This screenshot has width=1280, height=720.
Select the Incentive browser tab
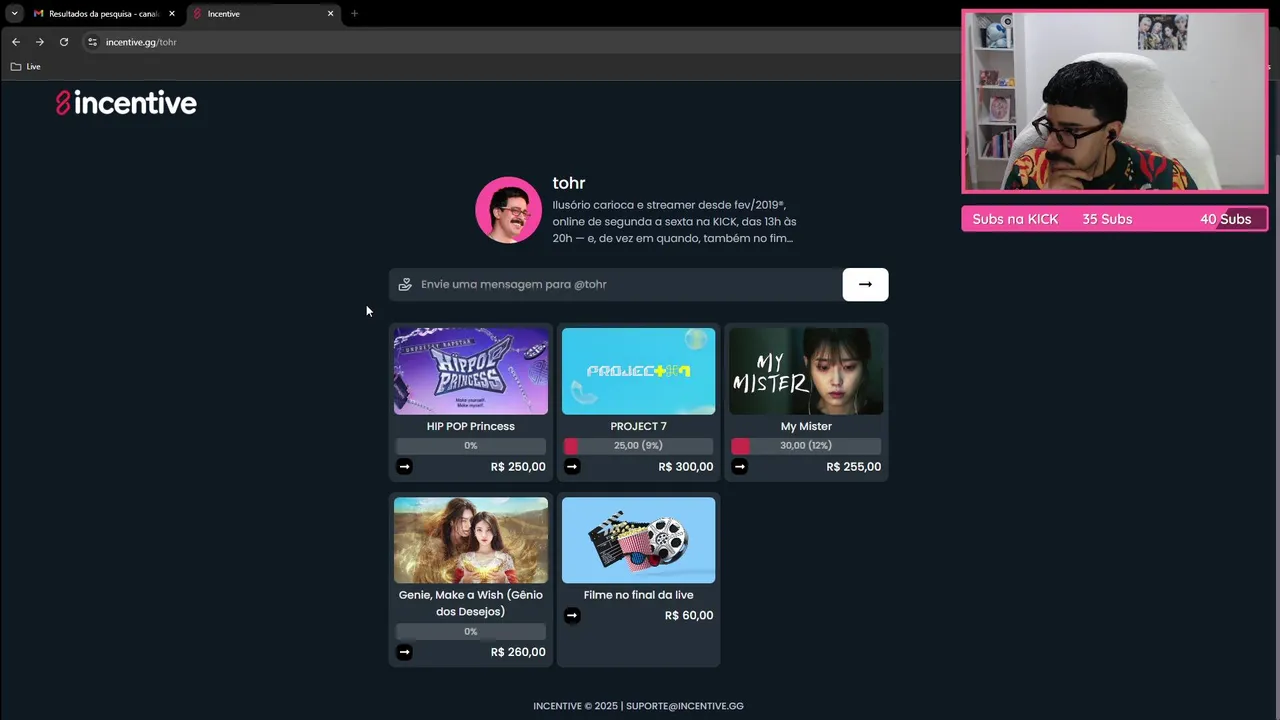pos(263,14)
